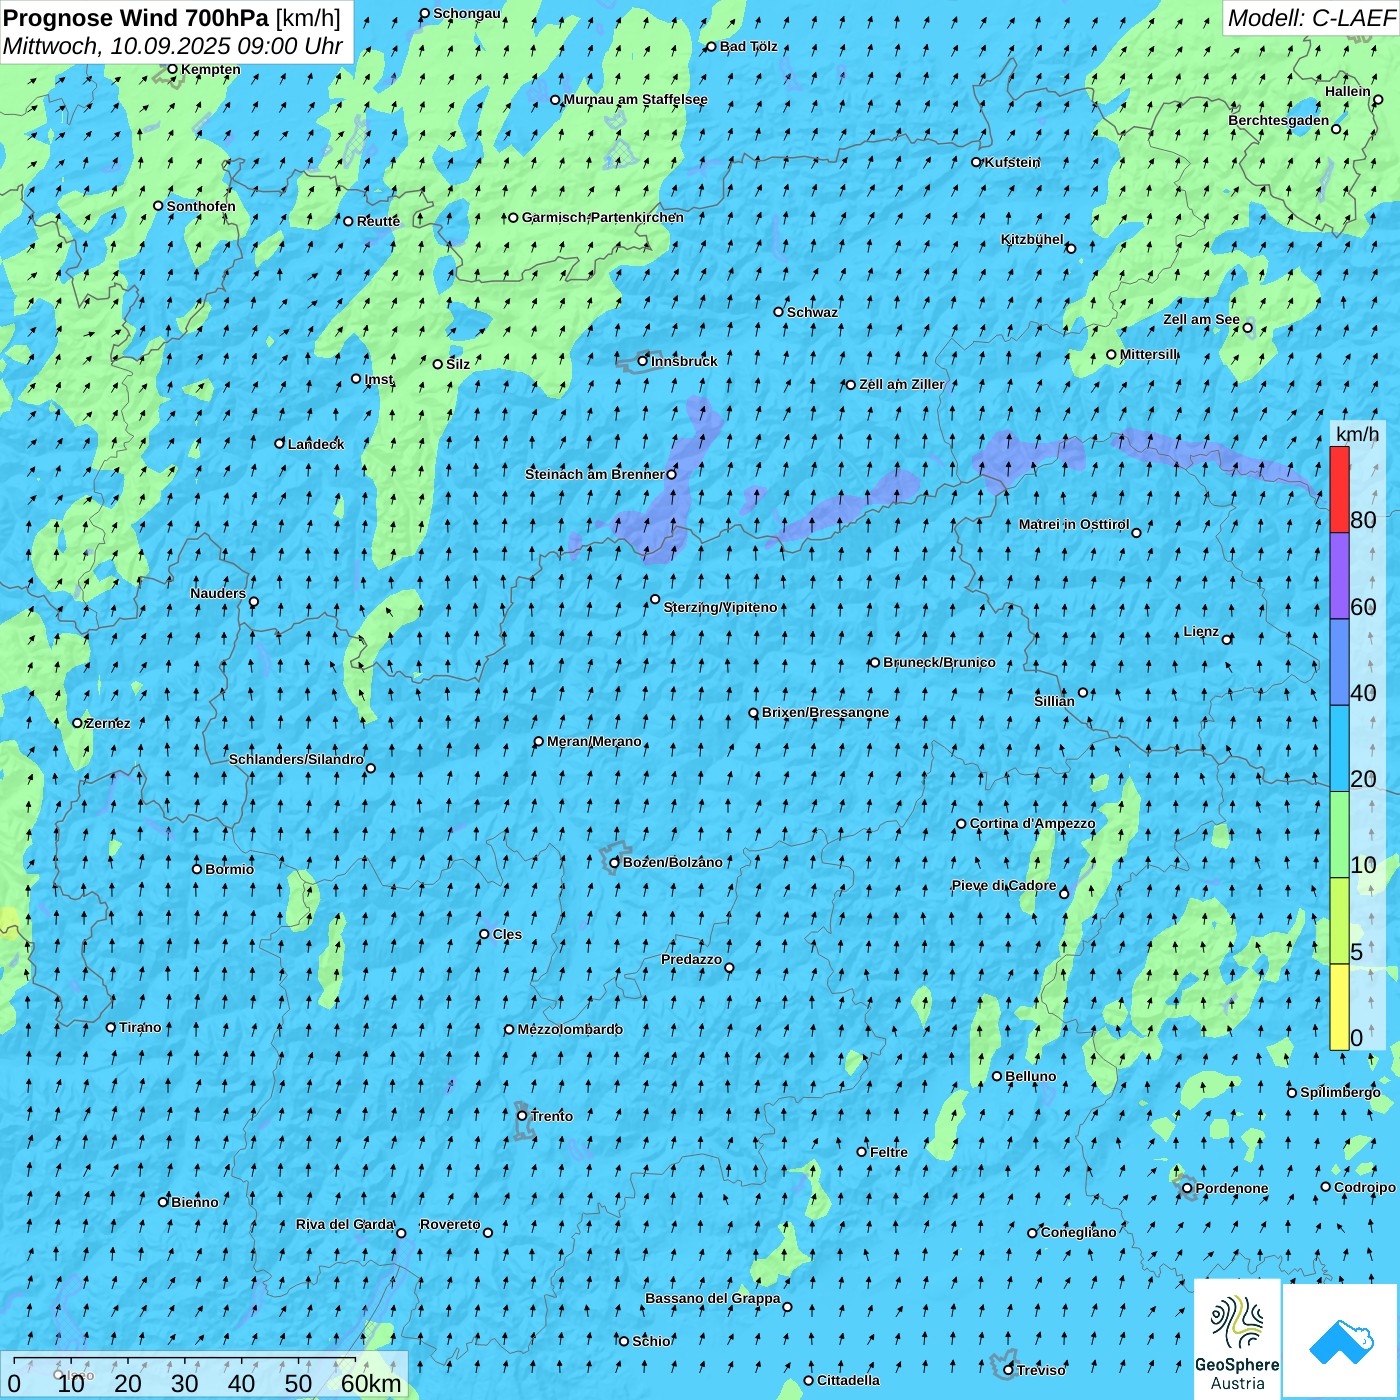Image resolution: width=1400 pixels, height=1400 pixels.
Task: Click the Meran/Merano location marker
Action: tap(539, 741)
